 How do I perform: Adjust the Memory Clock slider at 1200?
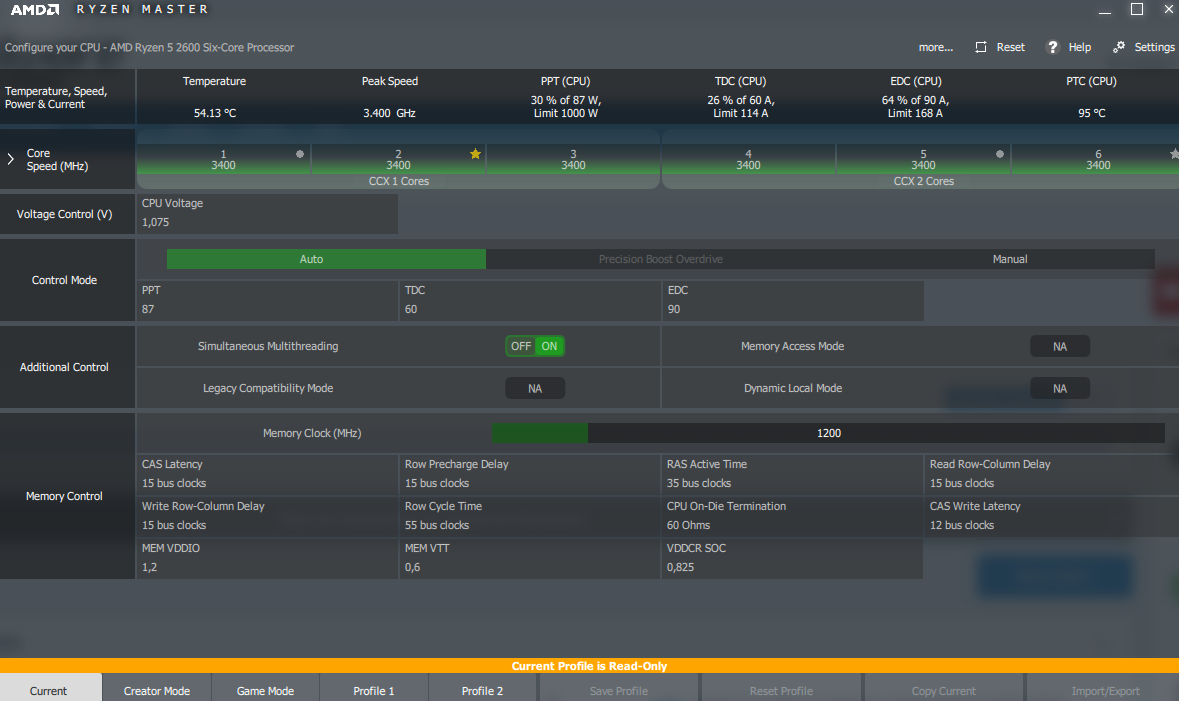tap(829, 432)
